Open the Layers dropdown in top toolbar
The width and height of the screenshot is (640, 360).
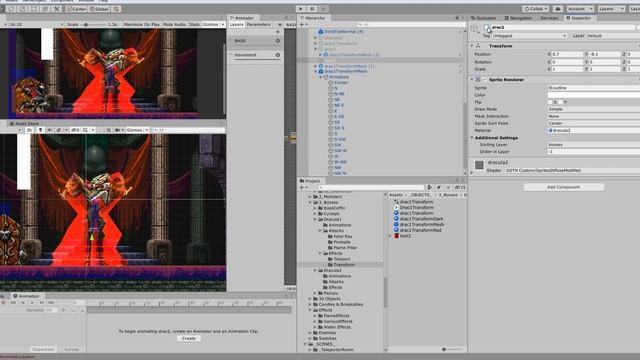(611, 9)
